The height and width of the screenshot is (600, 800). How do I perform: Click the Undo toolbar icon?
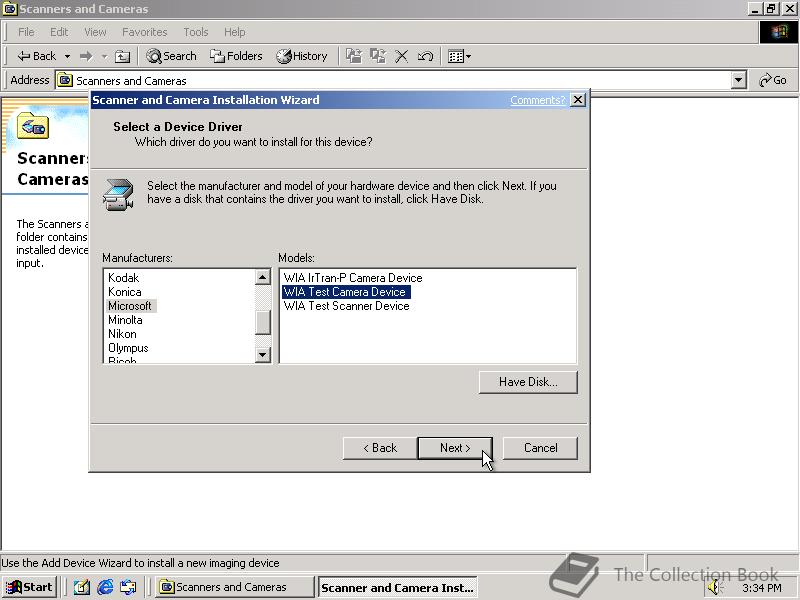tap(425, 56)
